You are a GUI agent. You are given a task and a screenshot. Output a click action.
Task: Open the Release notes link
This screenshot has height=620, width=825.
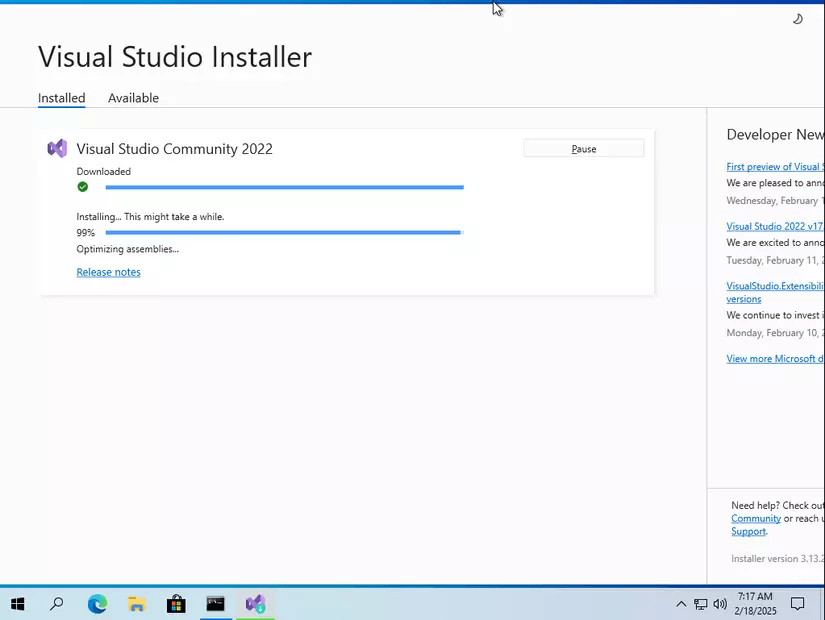tap(108, 272)
